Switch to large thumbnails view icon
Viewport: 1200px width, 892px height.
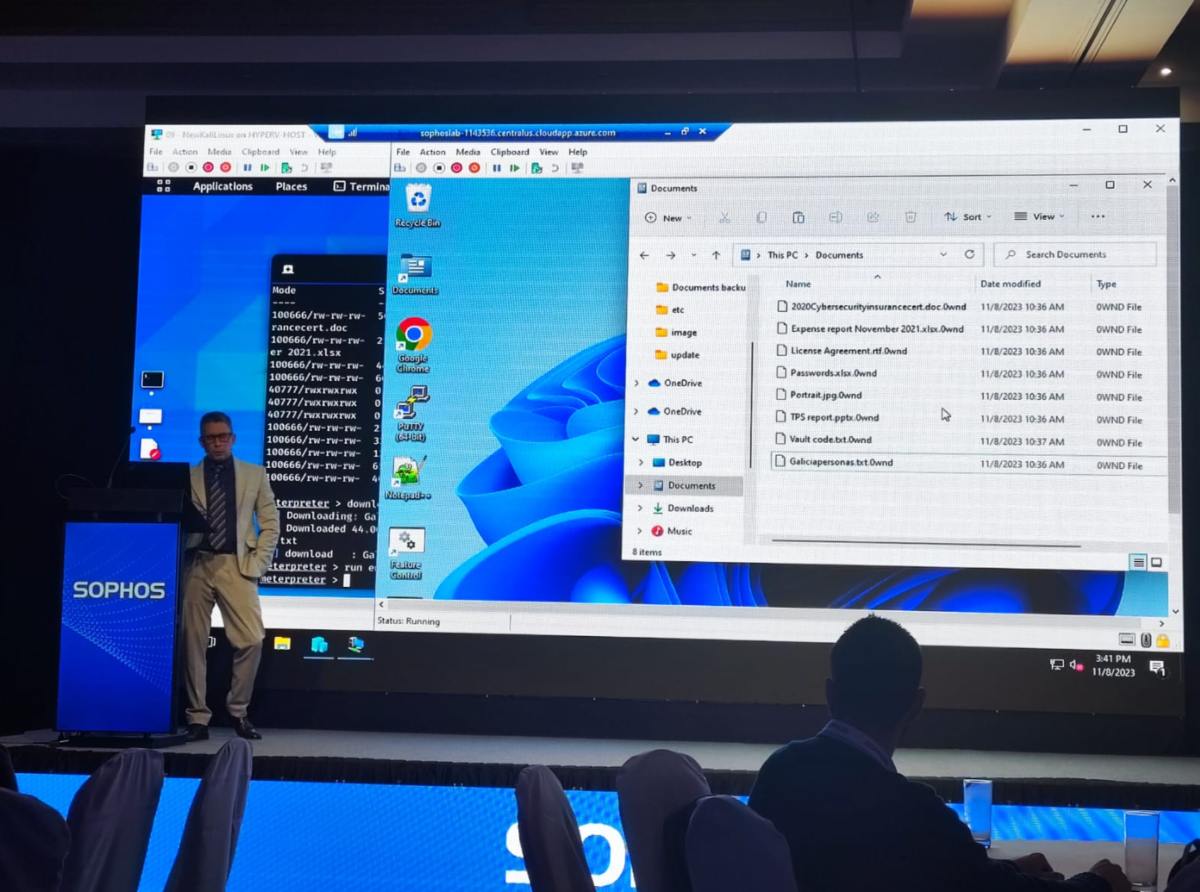coord(1156,562)
